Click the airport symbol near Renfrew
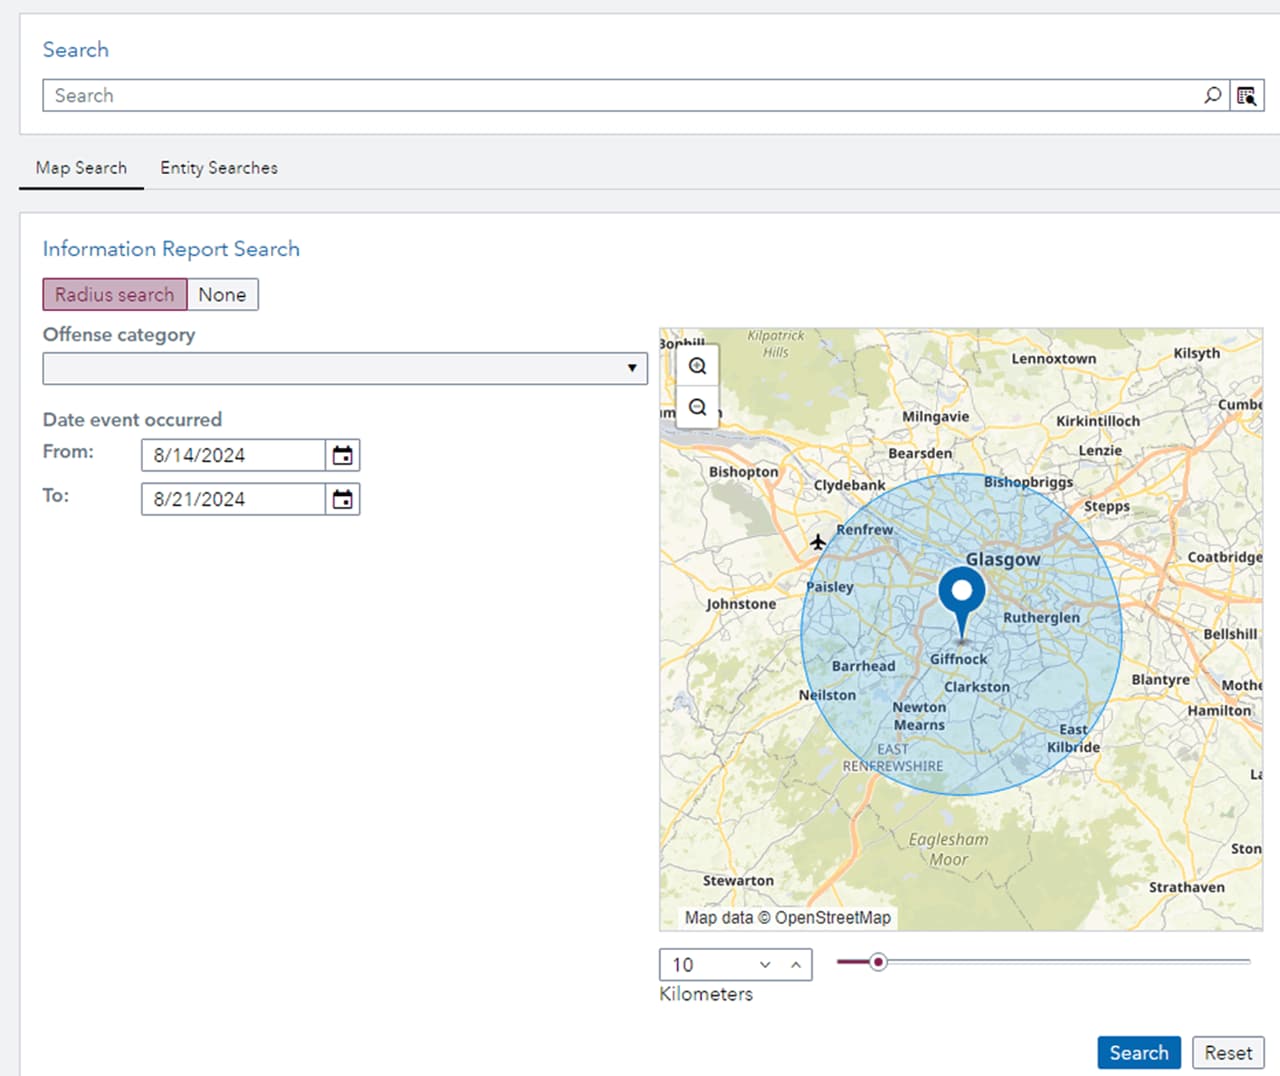Screen dimensions: 1280x1076 pos(818,542)
